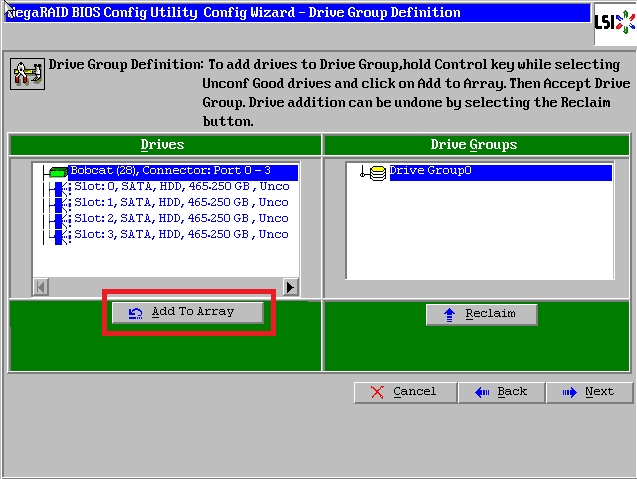Image resolution: width=637 pixels, height=479 pixels.
Task: Select Slot 0 SATA HDD drive entry
Action: point(180,187)
